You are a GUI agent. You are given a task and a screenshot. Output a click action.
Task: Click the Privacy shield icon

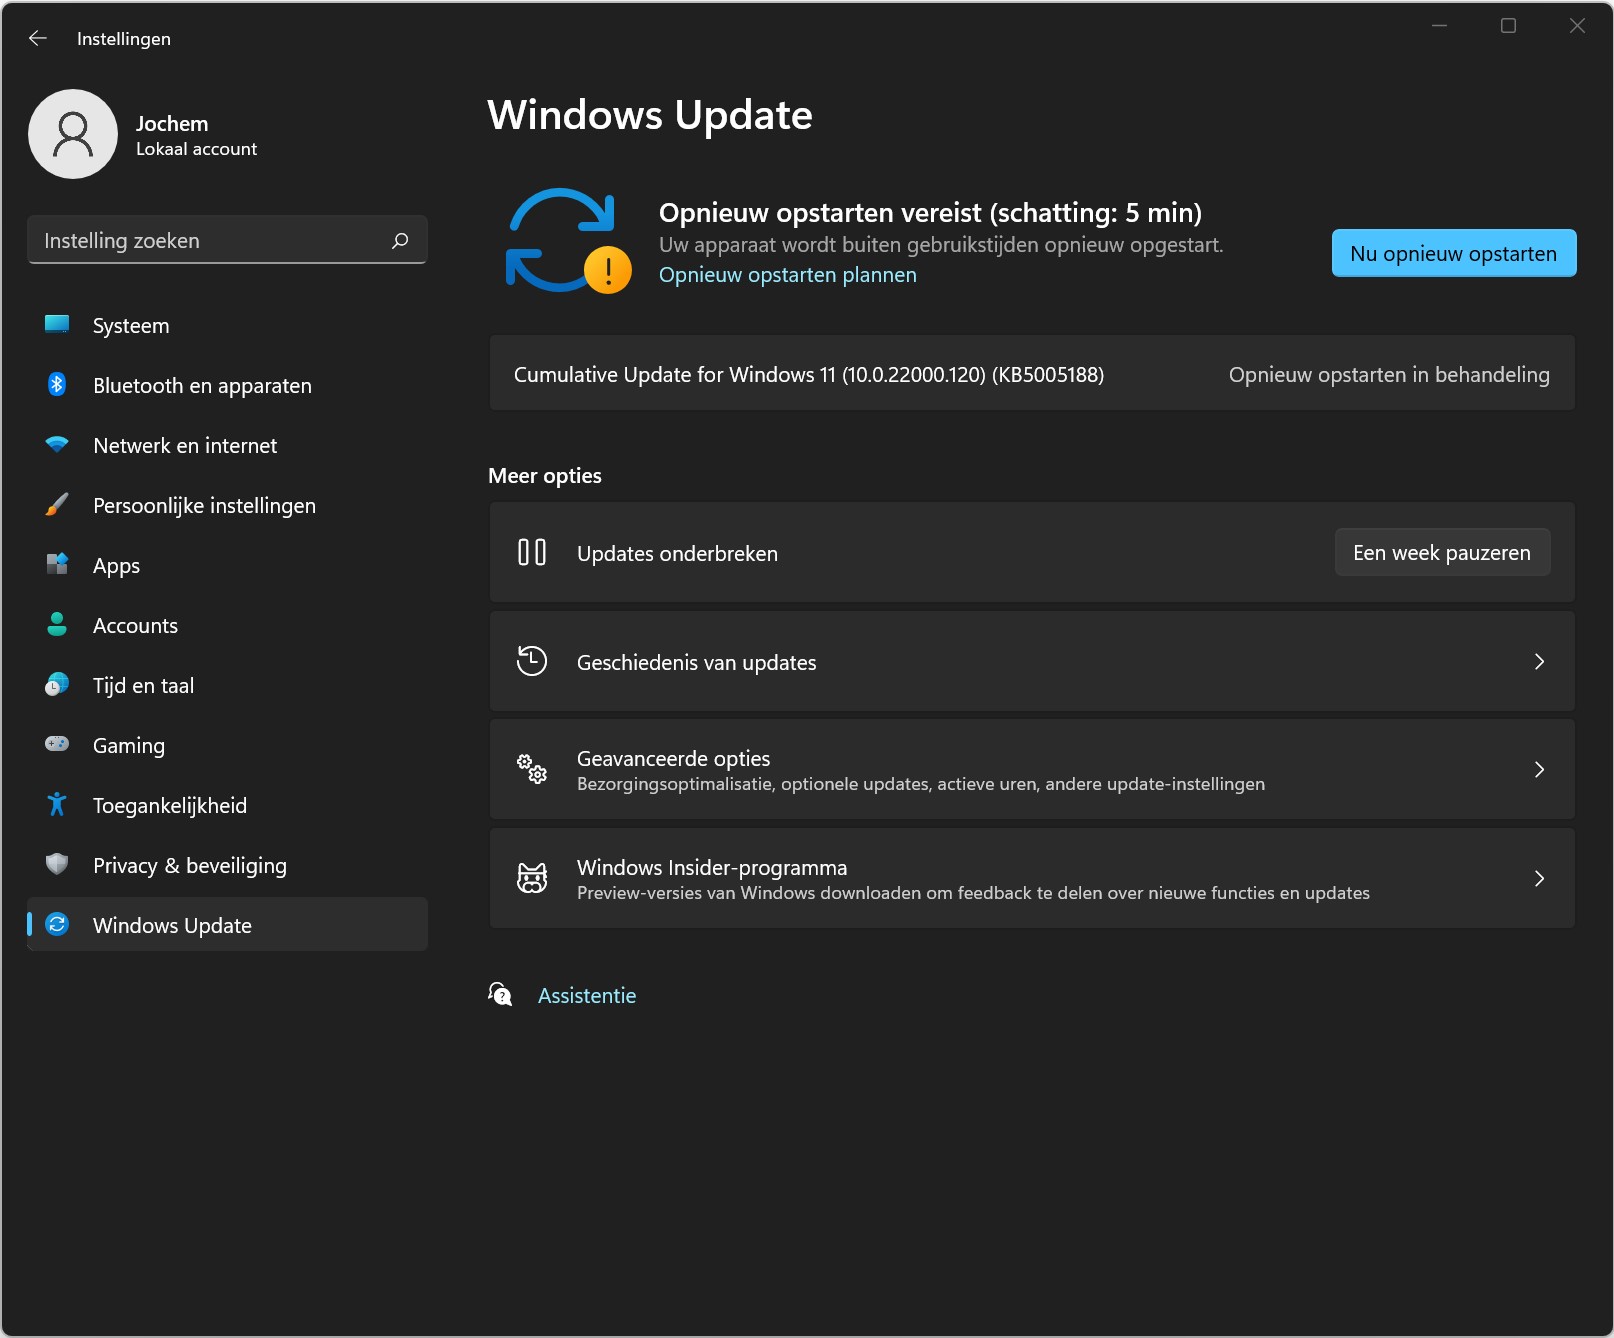coord(57,864)
